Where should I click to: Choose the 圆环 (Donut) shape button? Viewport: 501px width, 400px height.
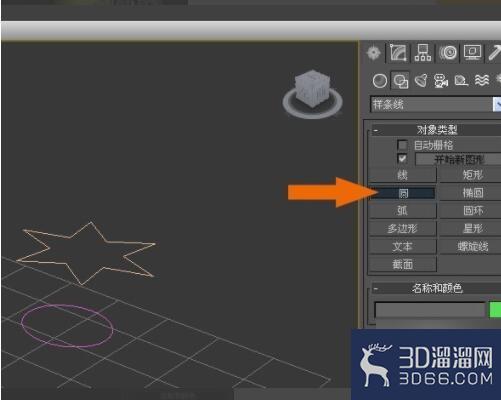pos(472,211)
